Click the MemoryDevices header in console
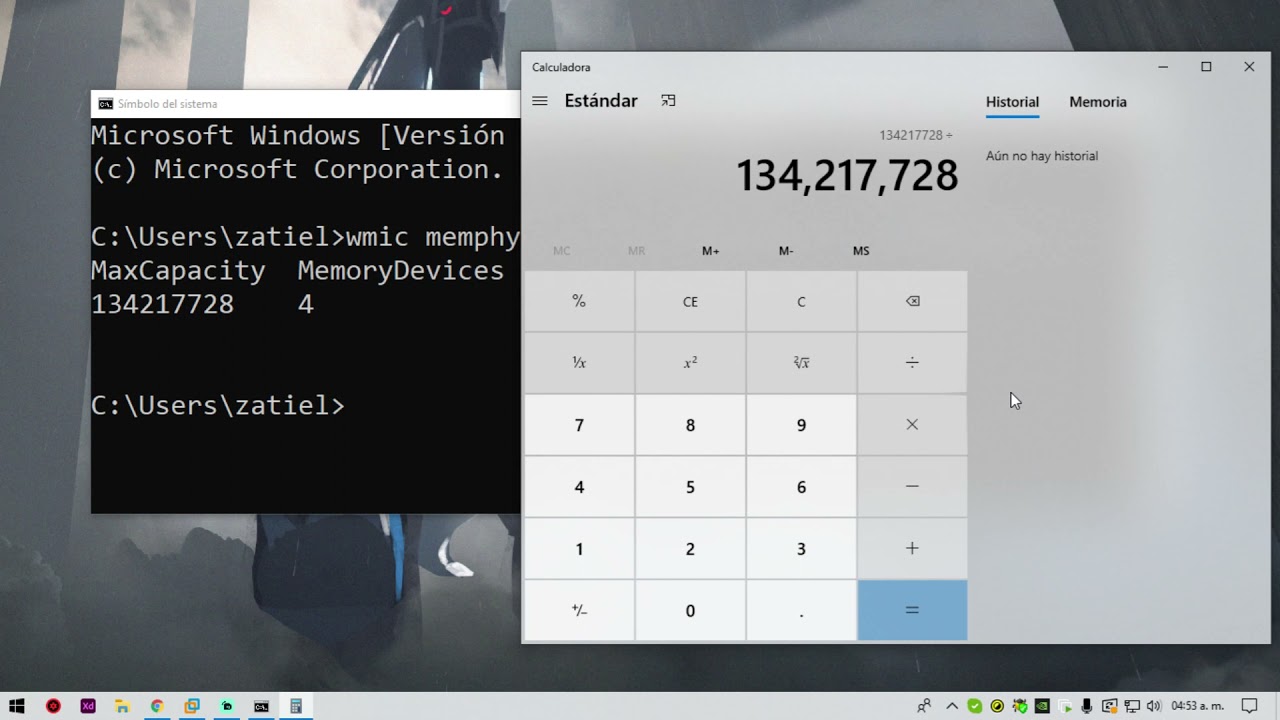Screen dimensions: 1280x720 tap(400, 270)
